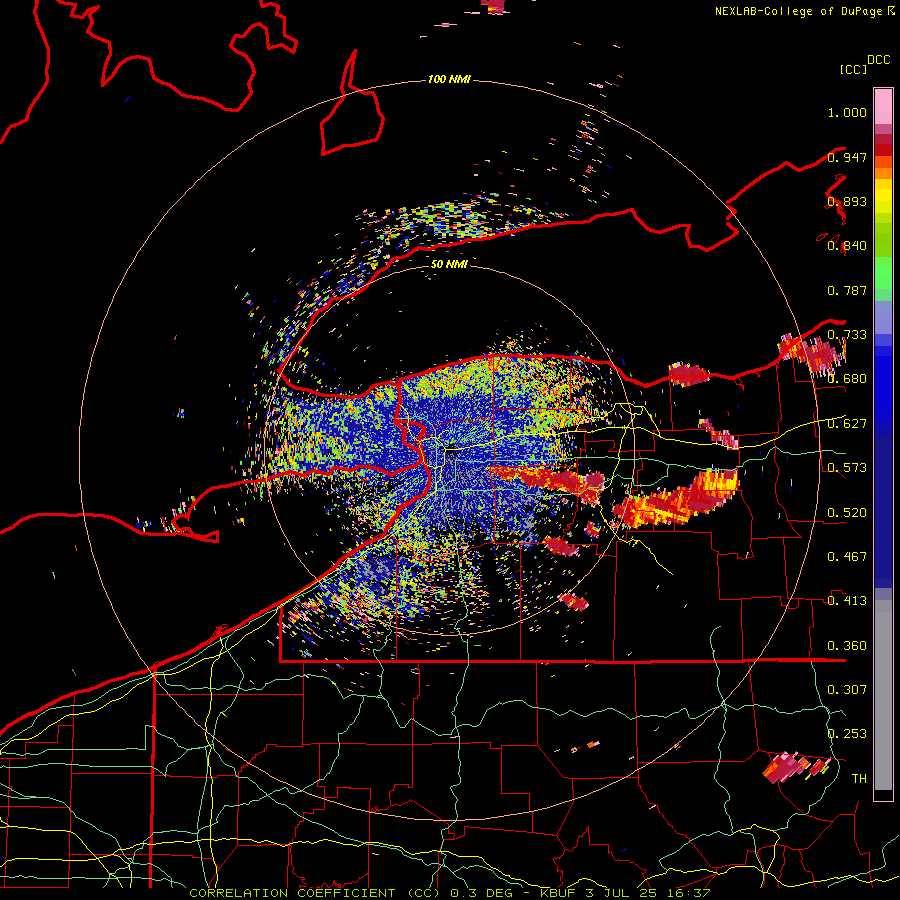Select the 0.360 scale value
The image size is (900, 900).
click(847, 646)
